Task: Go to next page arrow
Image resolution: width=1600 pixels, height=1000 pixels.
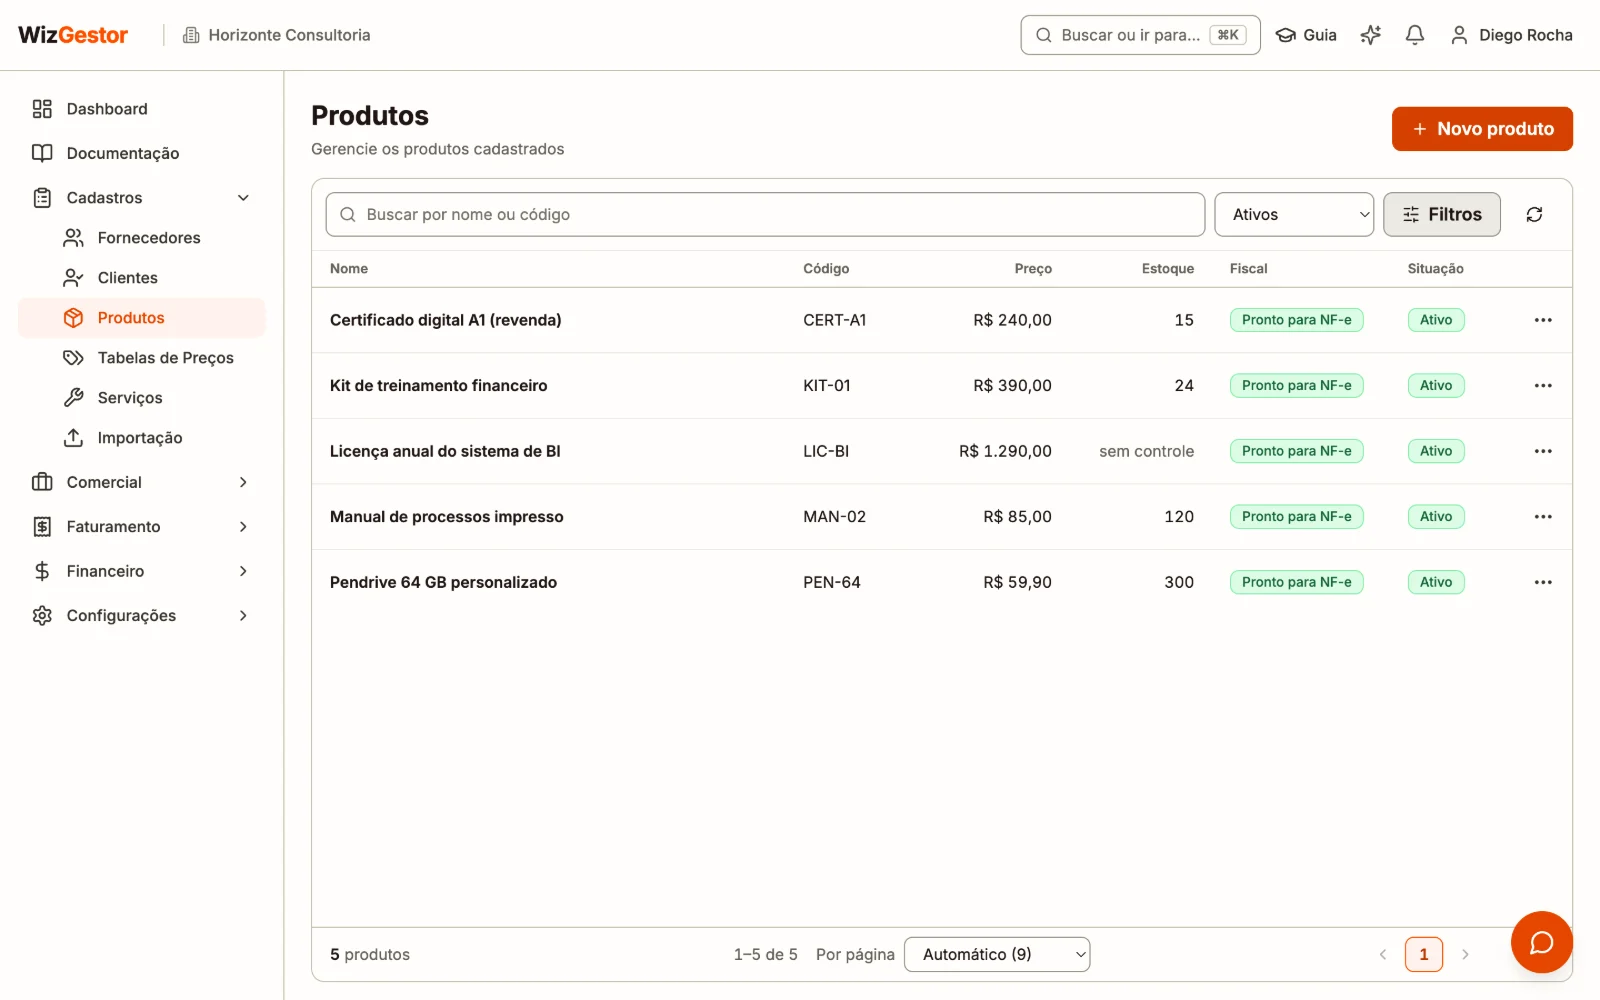Action: (x=1465, y=954)
